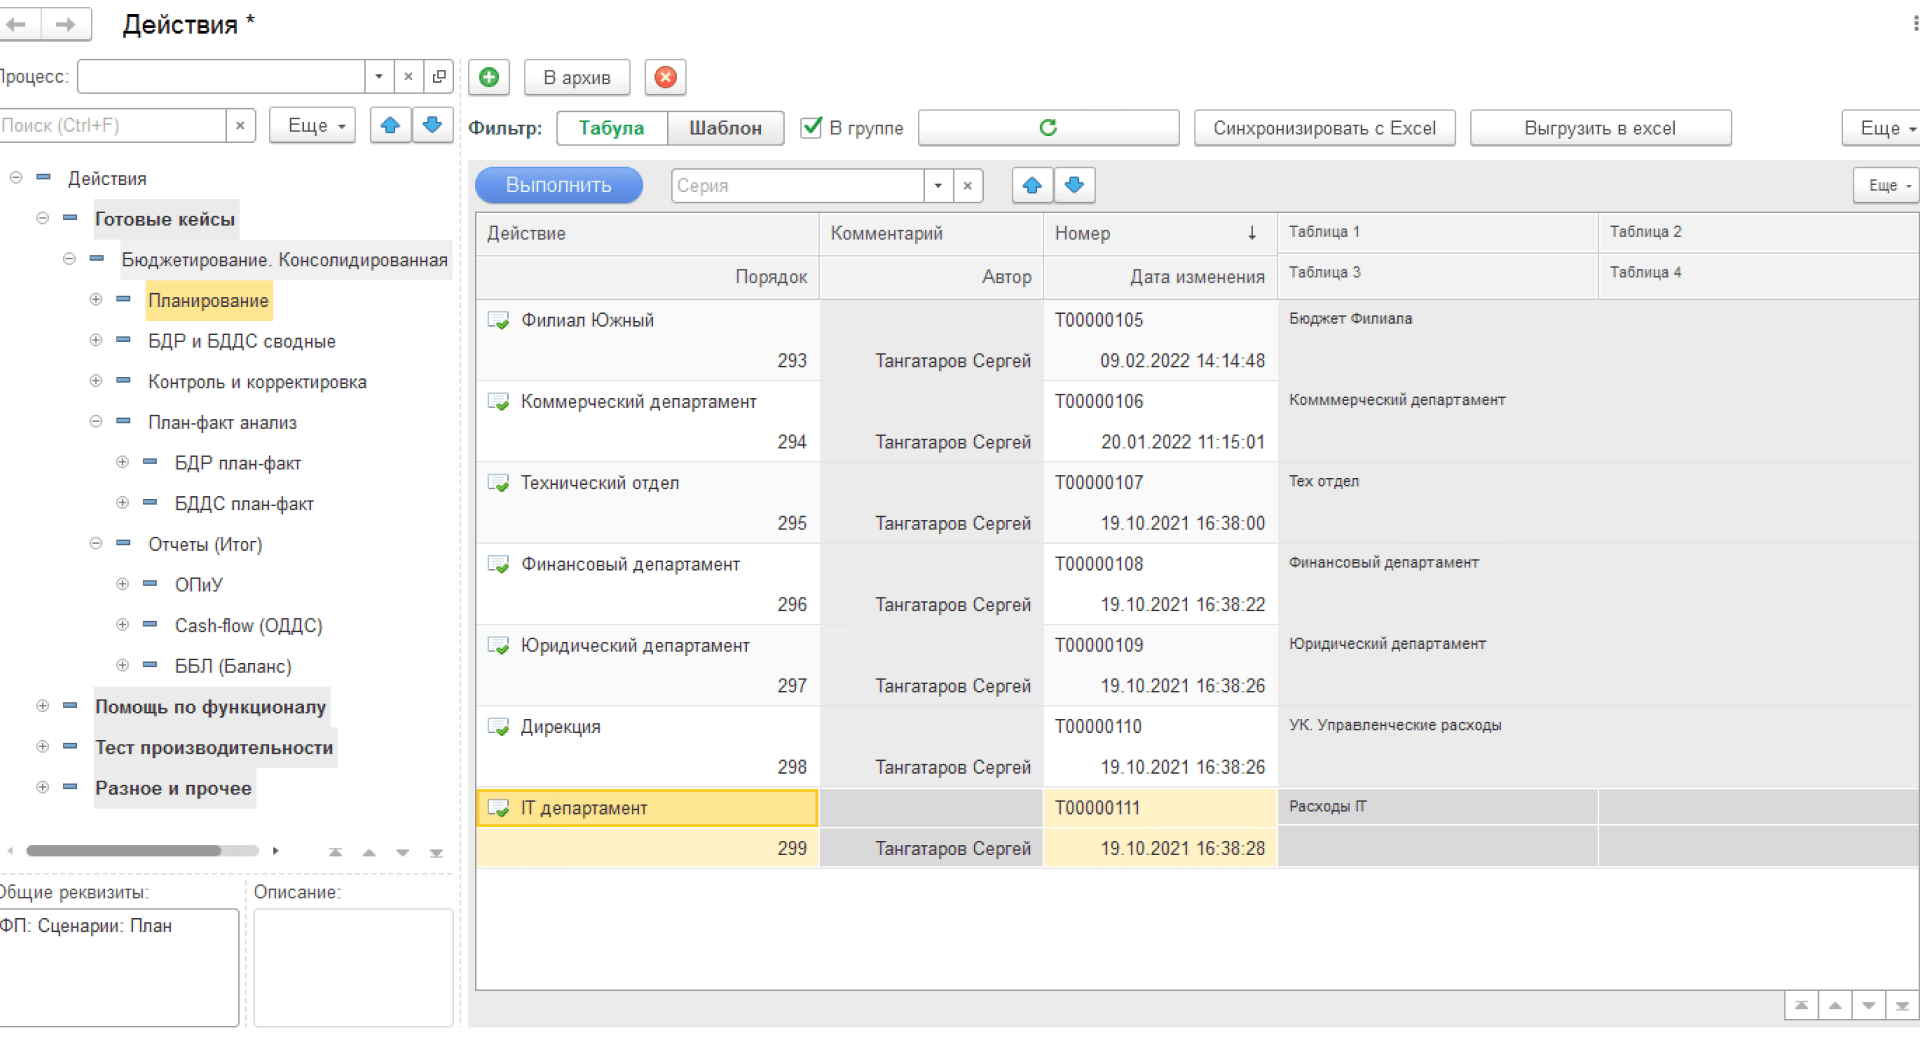Clear the Процесс field
The height and width of the screenshot is (1040, 1920).
click(x=408, y=76)
